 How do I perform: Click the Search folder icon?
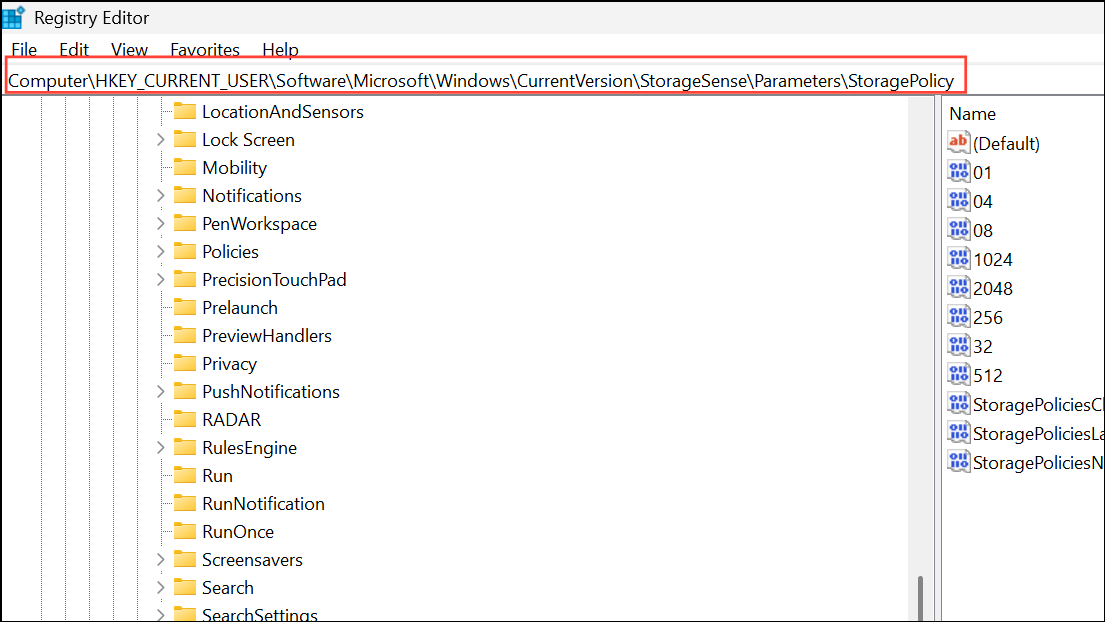(185, 587)
